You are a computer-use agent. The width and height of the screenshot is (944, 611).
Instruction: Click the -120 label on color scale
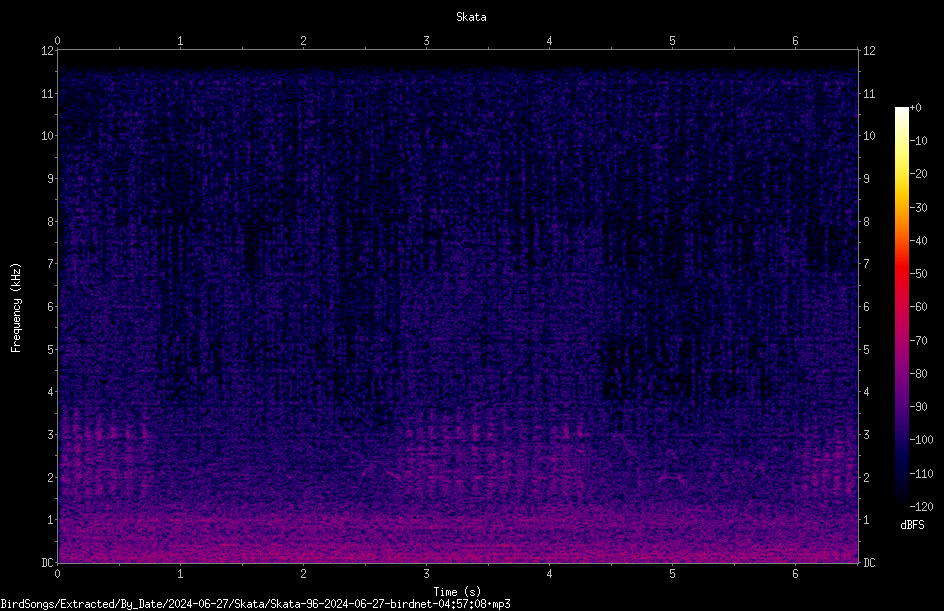921,506
